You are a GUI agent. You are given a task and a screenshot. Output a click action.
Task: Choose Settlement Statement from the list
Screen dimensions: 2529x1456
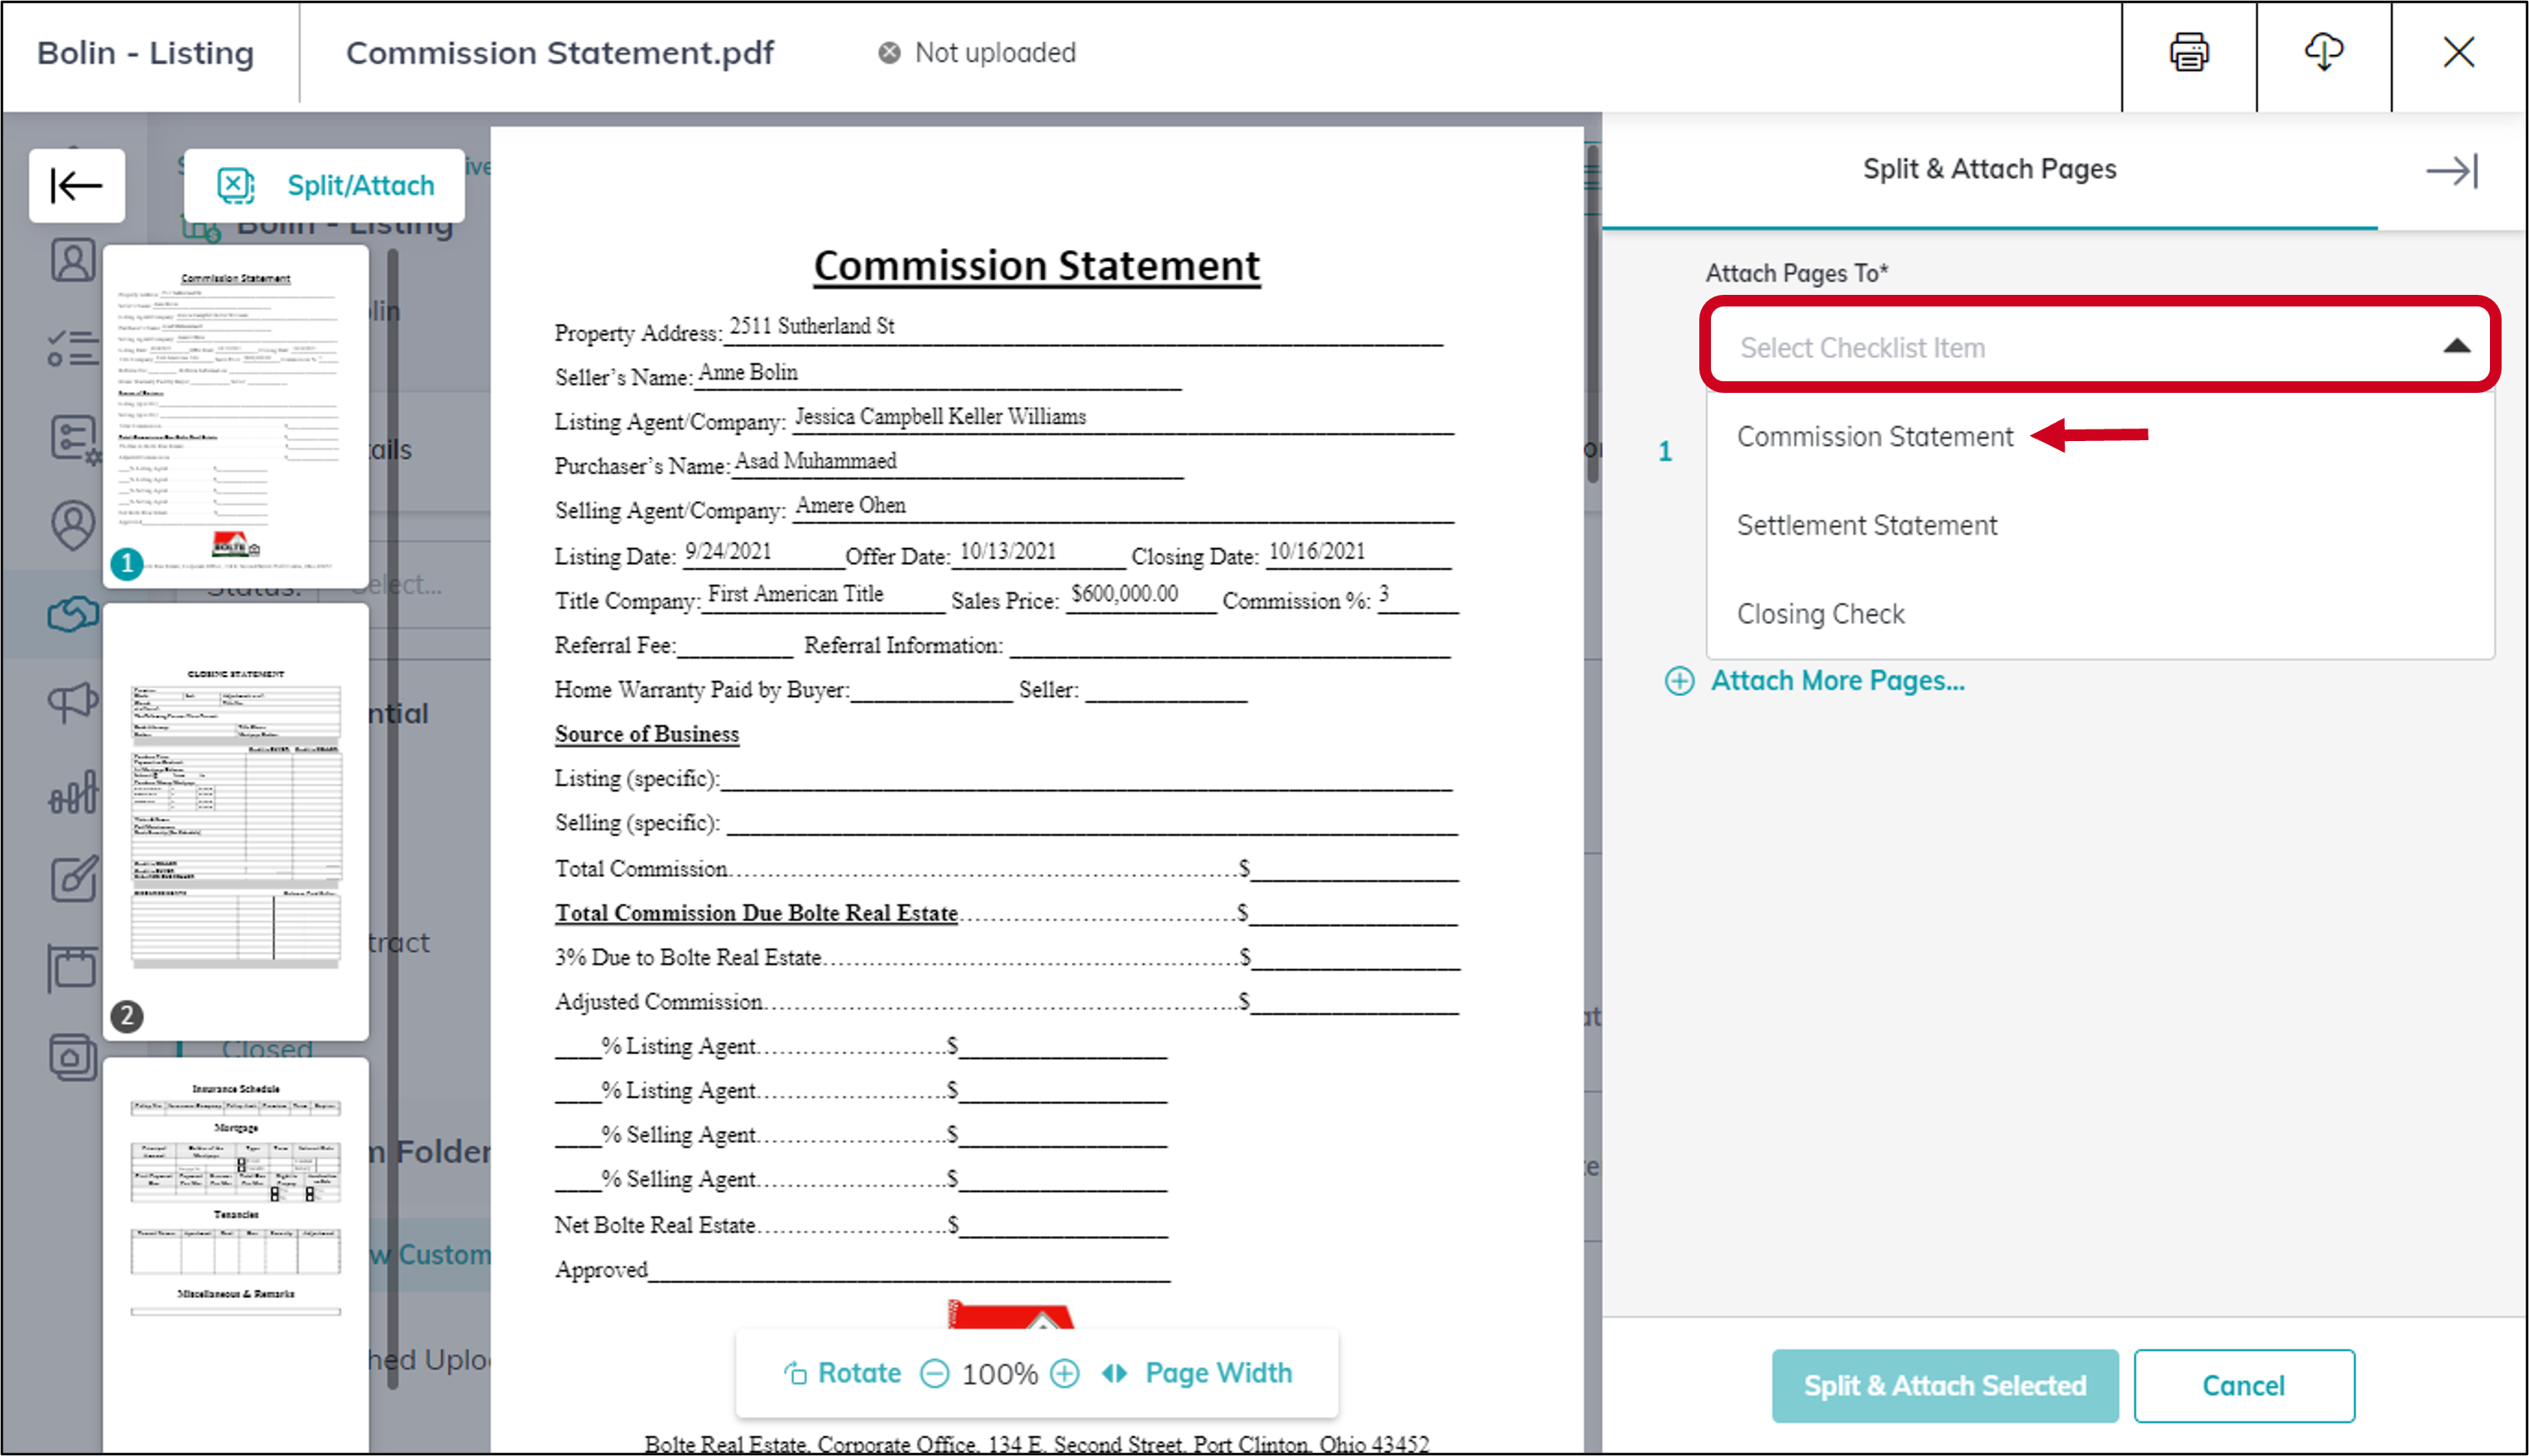coord(1867,525)
